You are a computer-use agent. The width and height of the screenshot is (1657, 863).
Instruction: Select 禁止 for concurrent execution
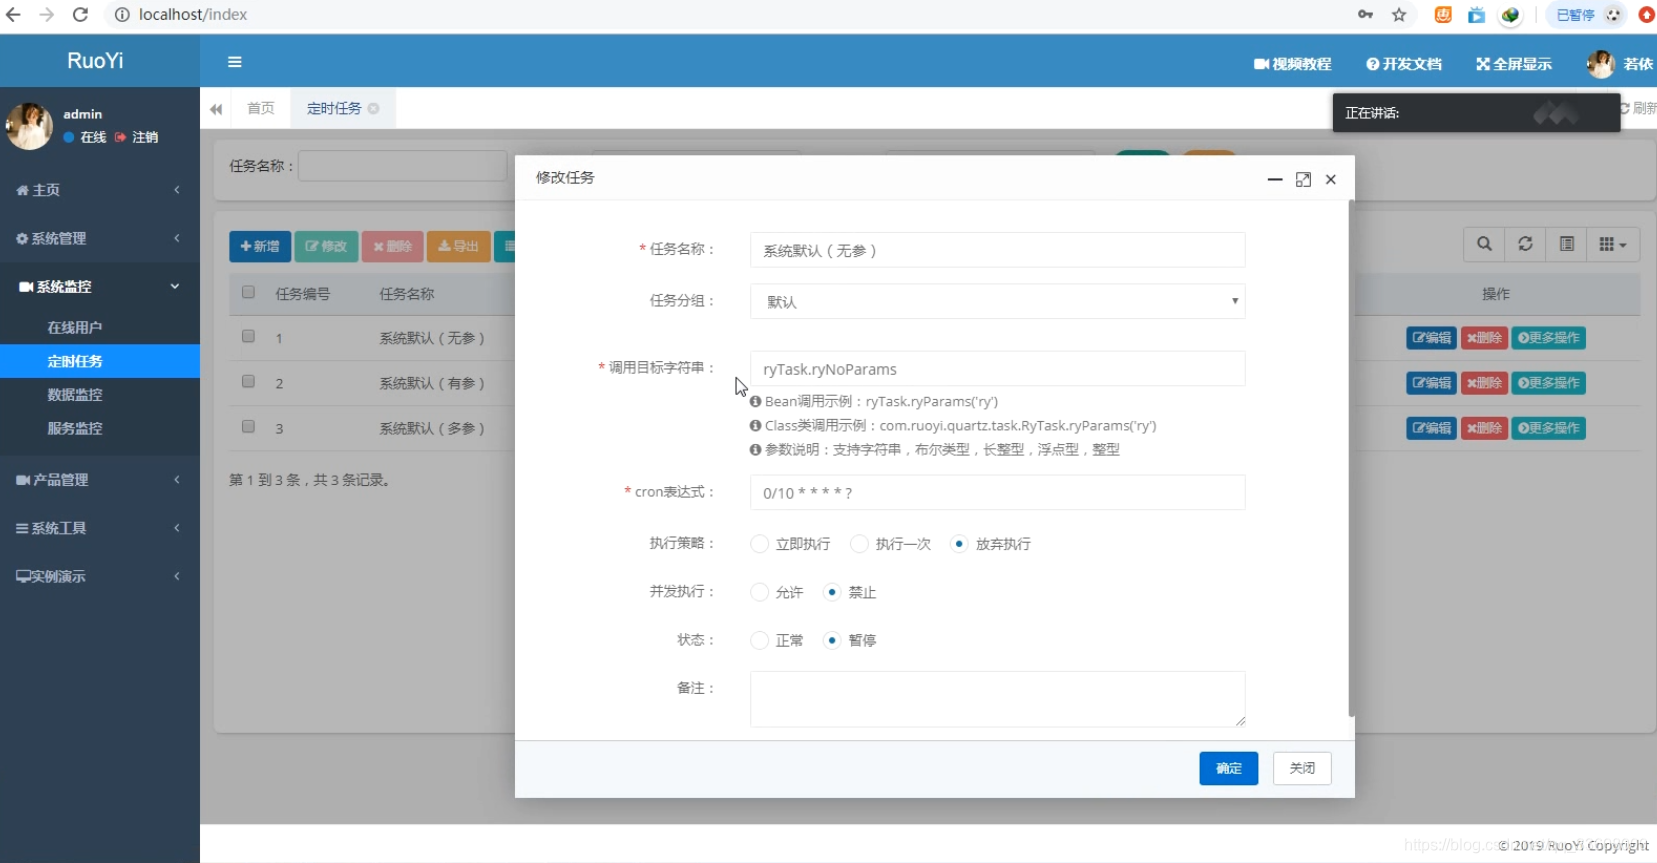(832, 592)
